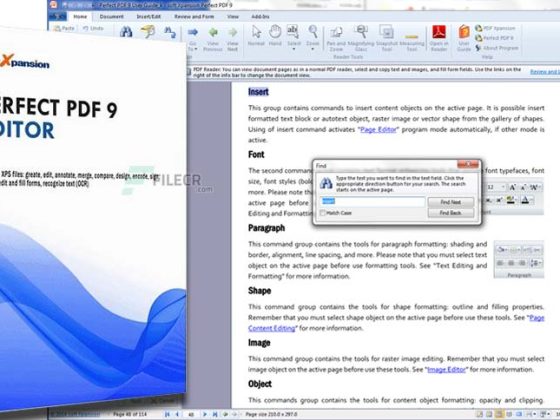Click the Find dialog text field

(372, 201)
